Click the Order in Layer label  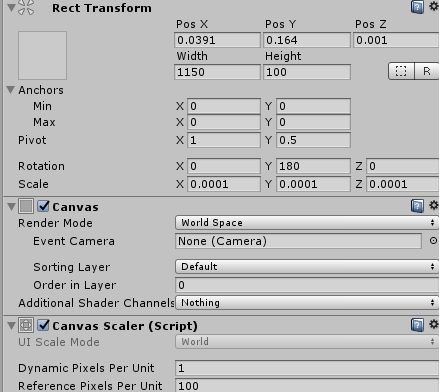tap(75, 285)
